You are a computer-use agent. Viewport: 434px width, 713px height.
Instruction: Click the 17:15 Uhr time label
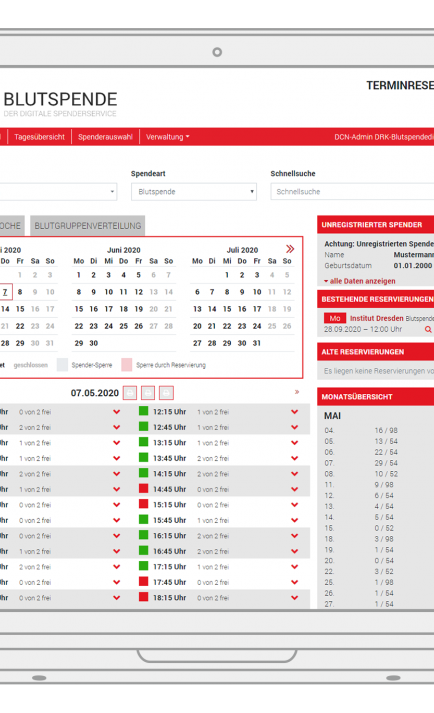click(x=169, y=567)
